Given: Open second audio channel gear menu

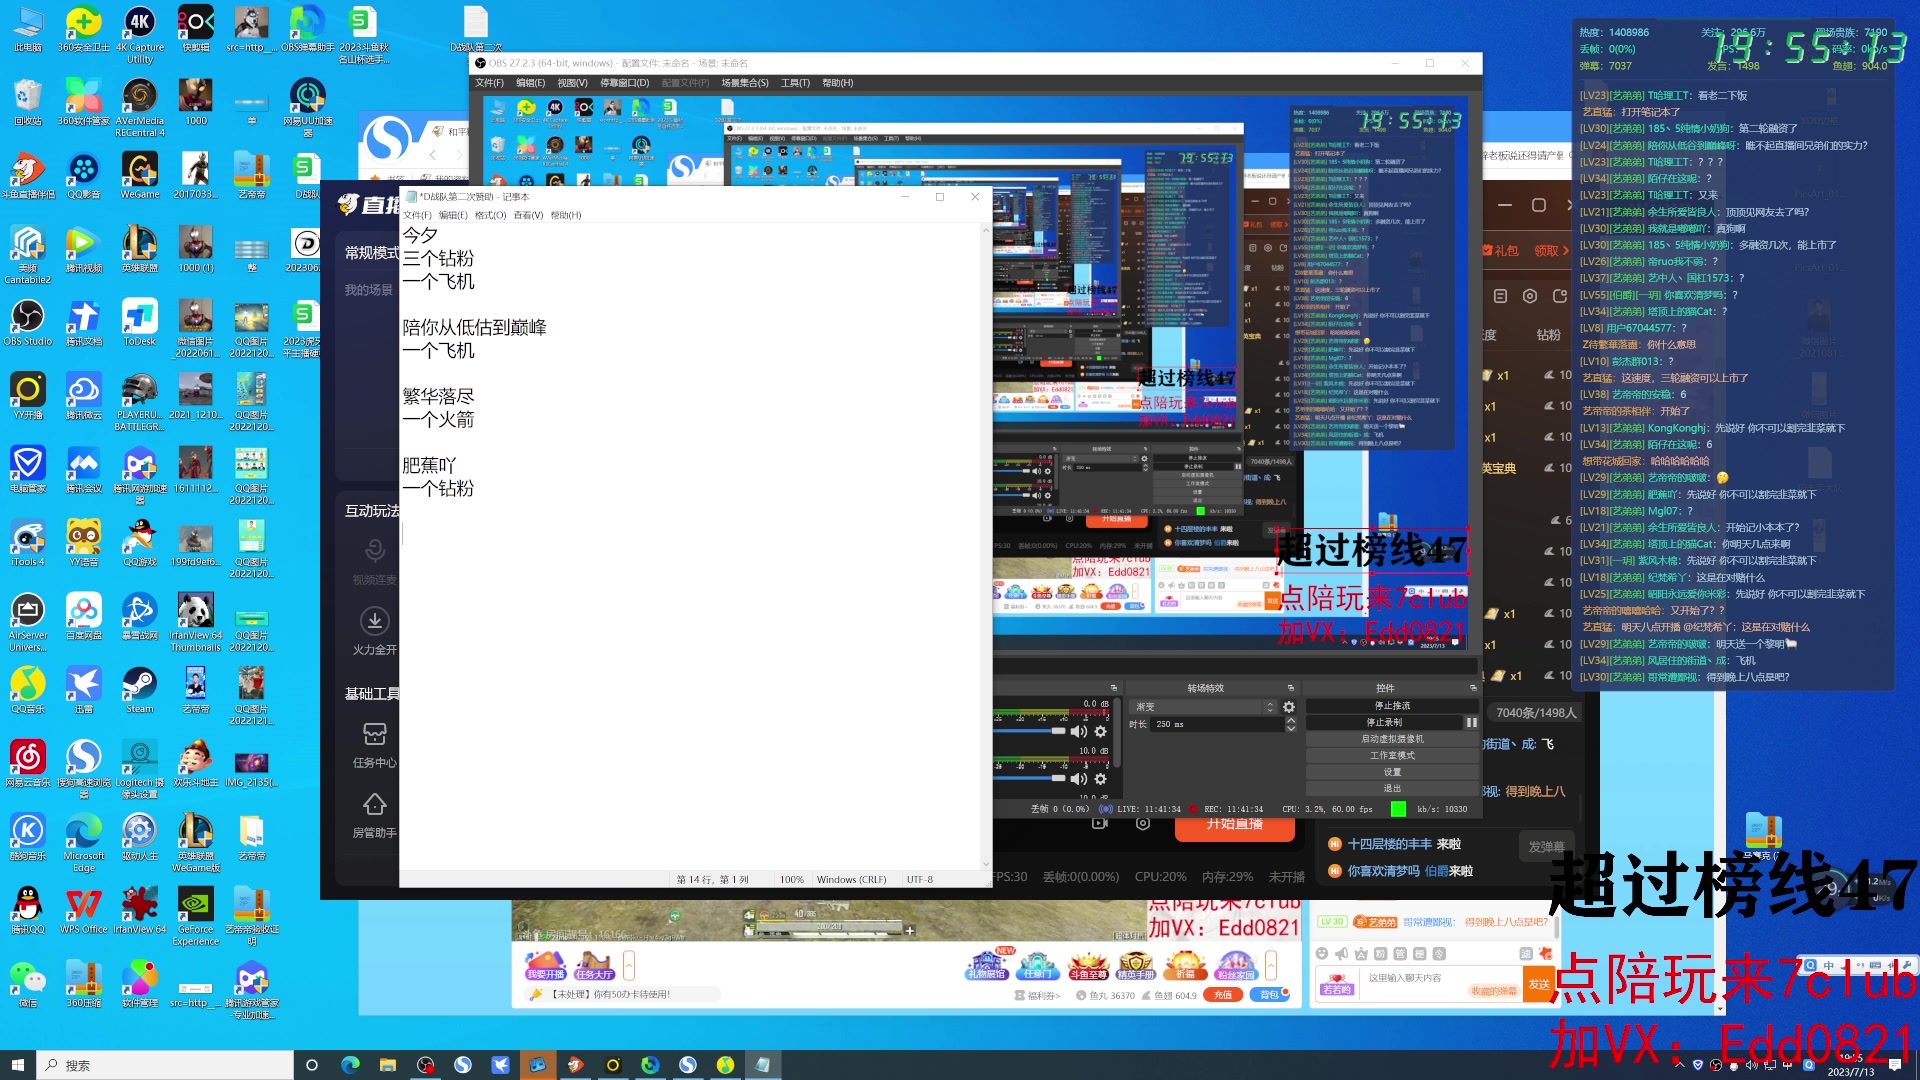Looking at the screenshot, I should tap(1101, 779).
